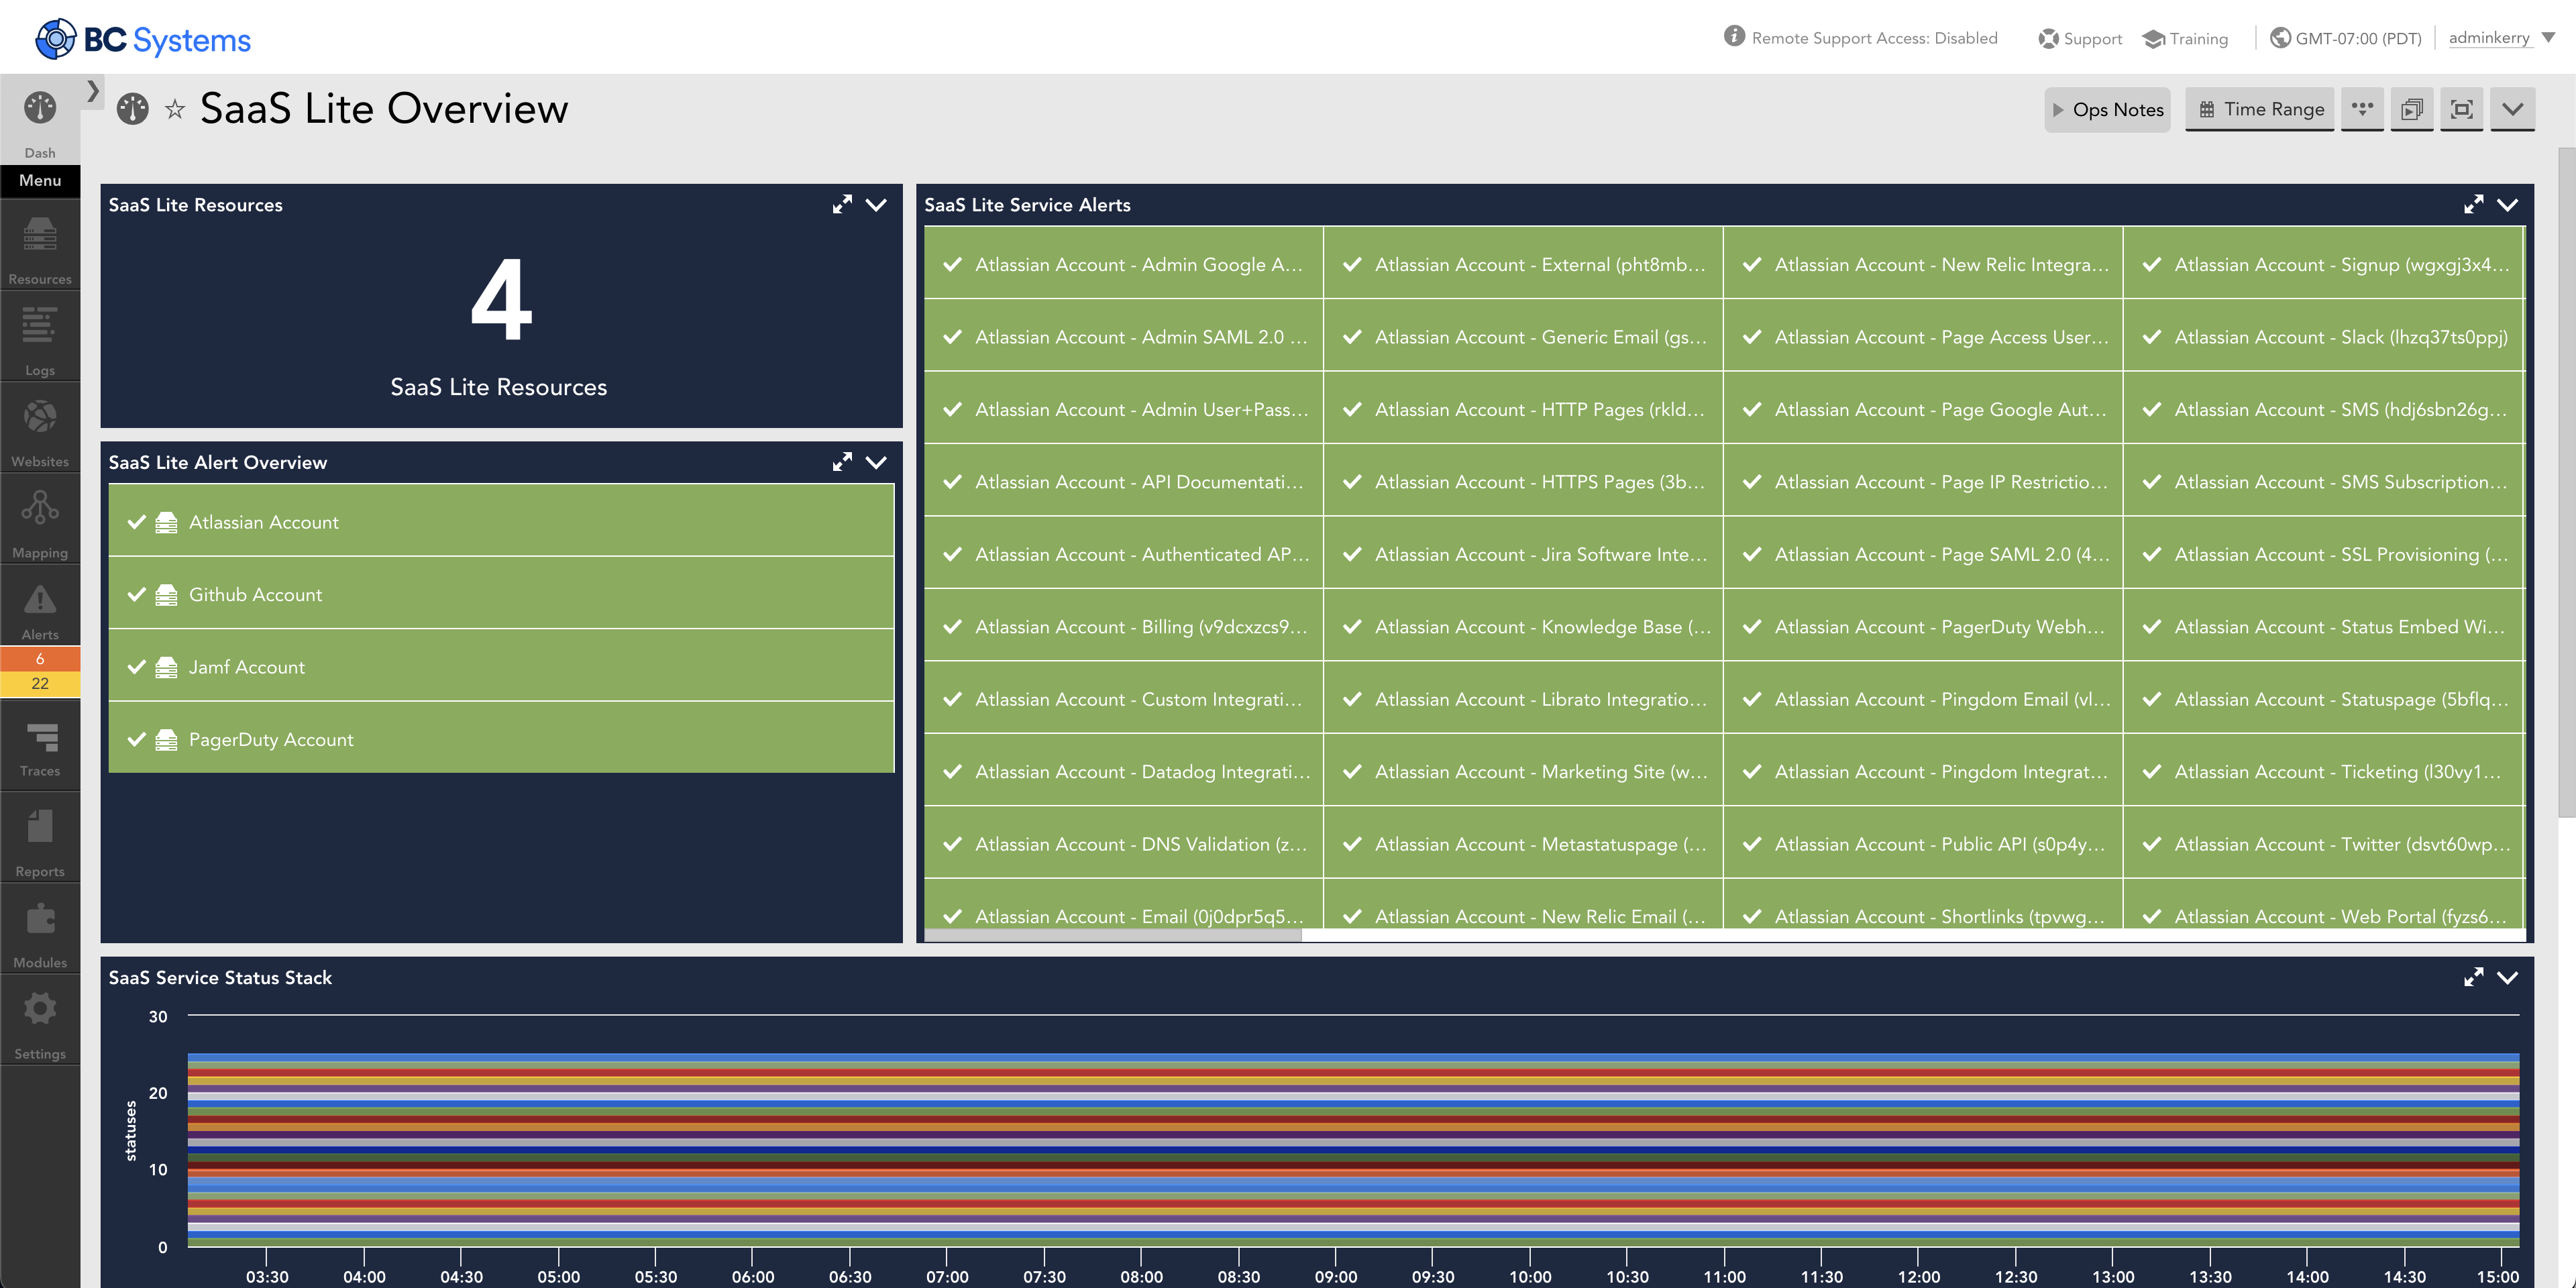Expand the Ops Notes panel

click(2107, 110)
